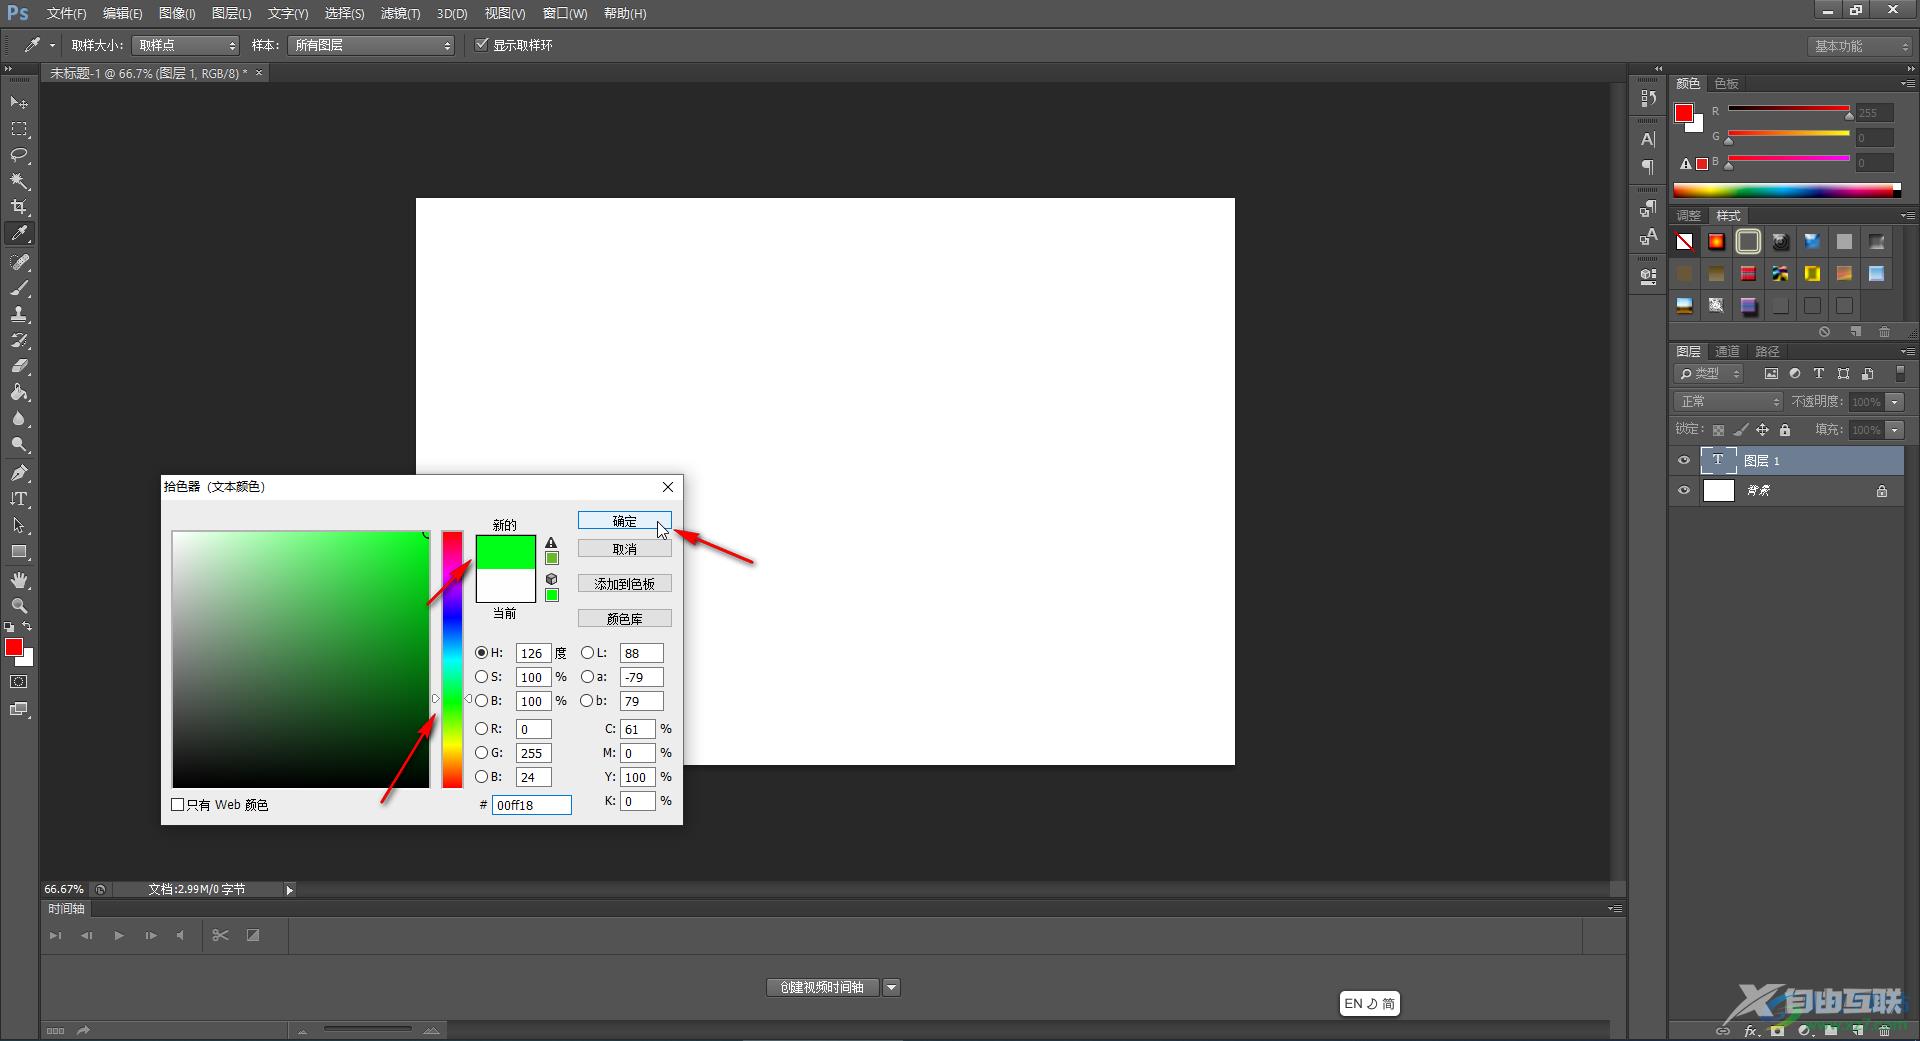Toggle the 显示取样环 checkbox
The width and height of the screenshot is (1920, 1041).
tap(482, 45)
